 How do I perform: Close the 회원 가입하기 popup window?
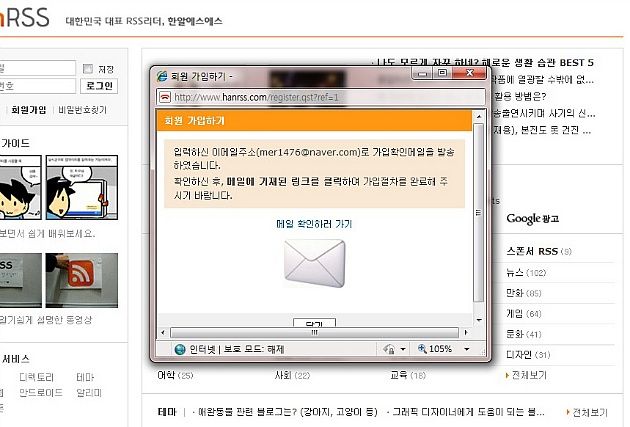(x=469, y=73)
